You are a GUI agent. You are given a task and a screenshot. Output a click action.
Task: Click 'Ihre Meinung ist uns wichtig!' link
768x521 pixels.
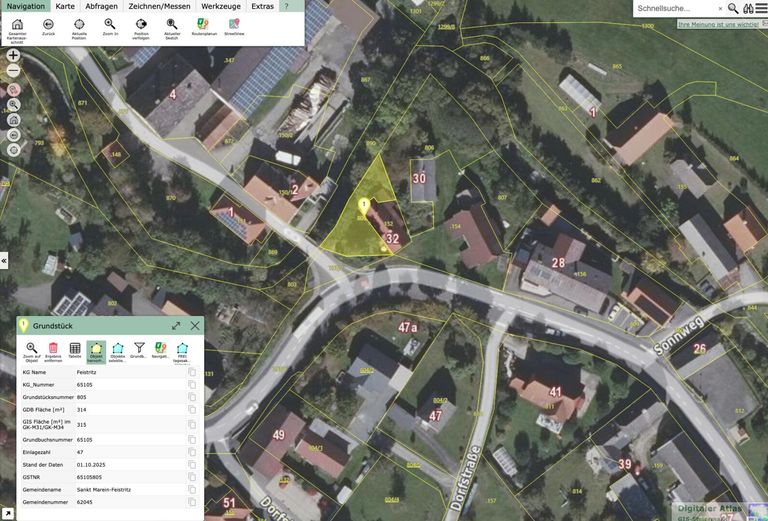717,23
